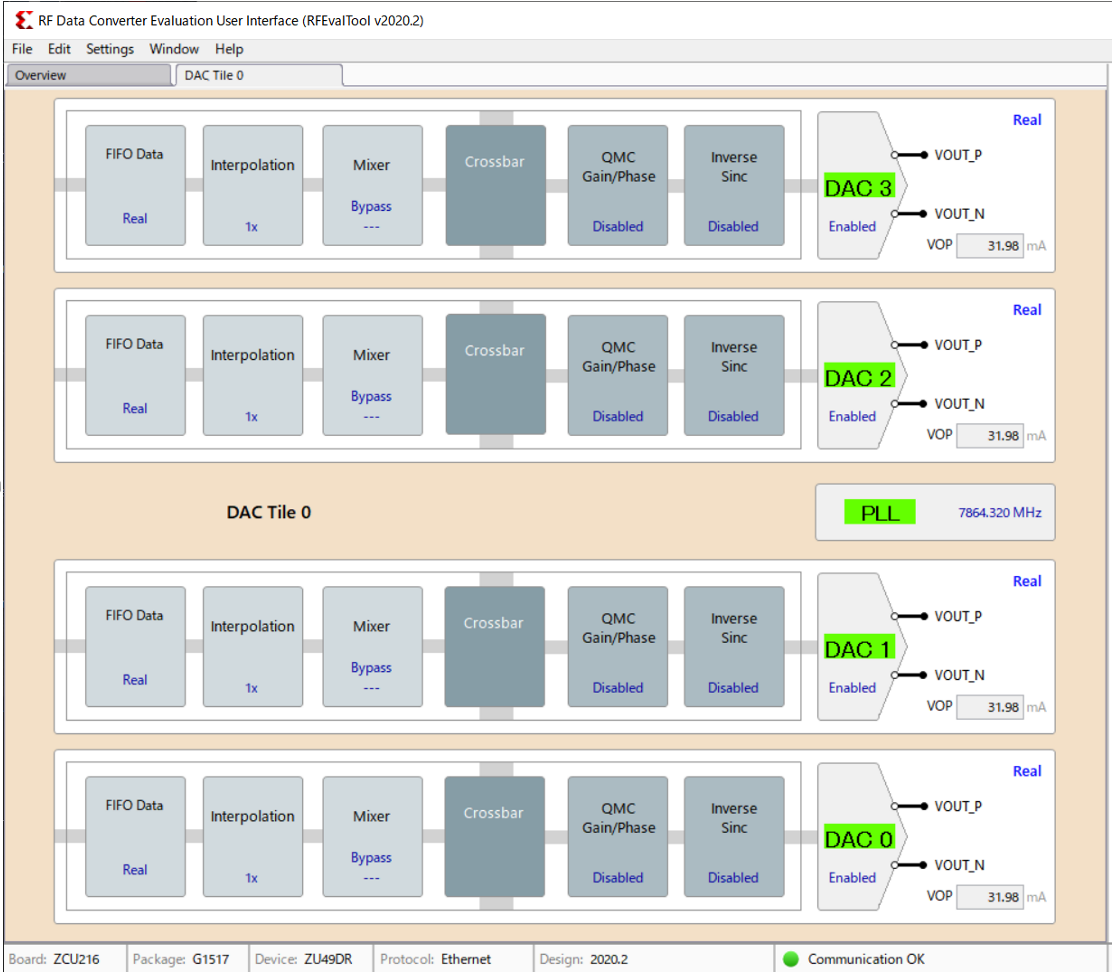Click the green DAC 1 label
The image size is (1112, 972).
click(x=859, y=649)
